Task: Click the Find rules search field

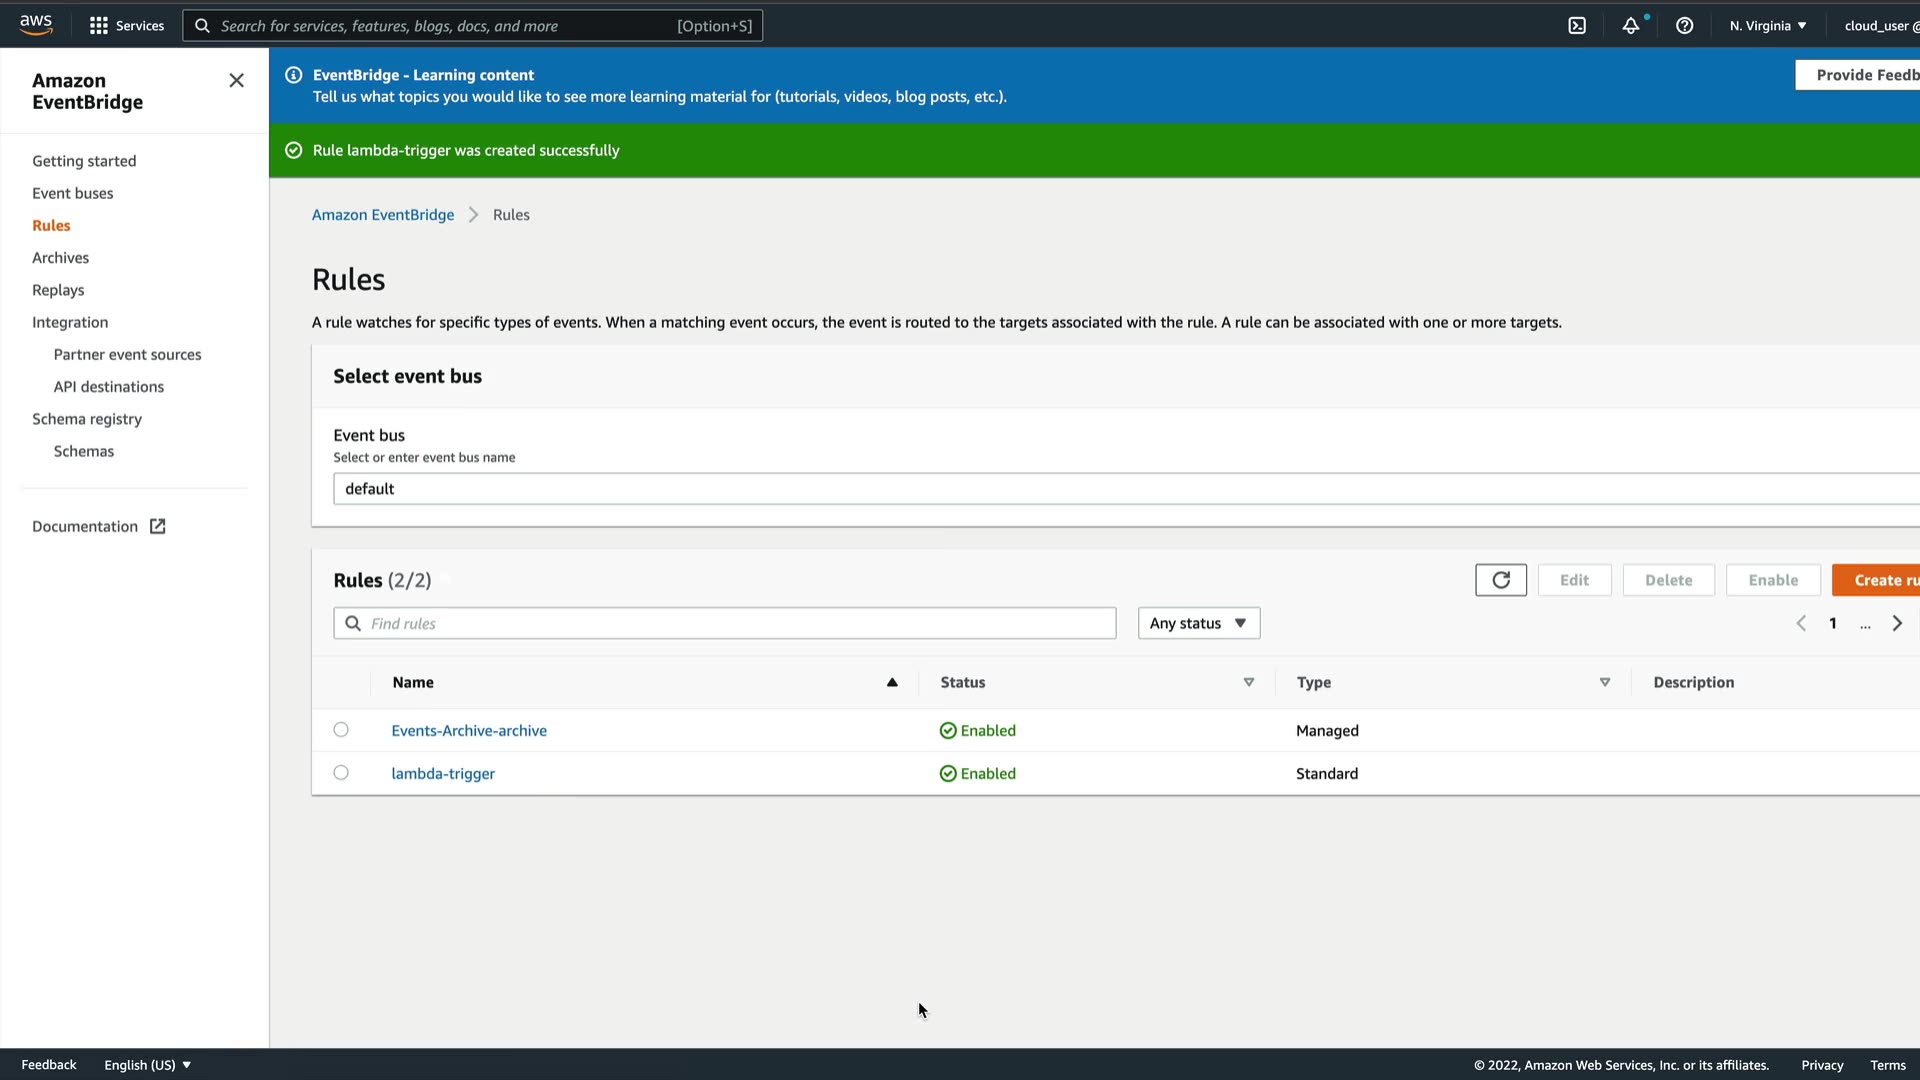Action: point(725,623)
